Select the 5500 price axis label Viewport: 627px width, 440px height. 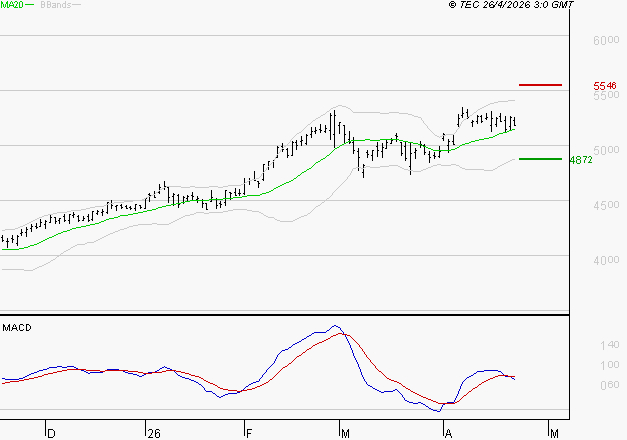(606, 95)
